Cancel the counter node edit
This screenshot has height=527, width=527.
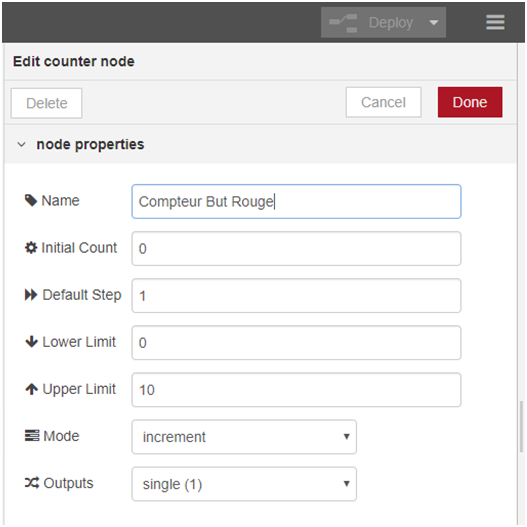(x=383, y=102)
